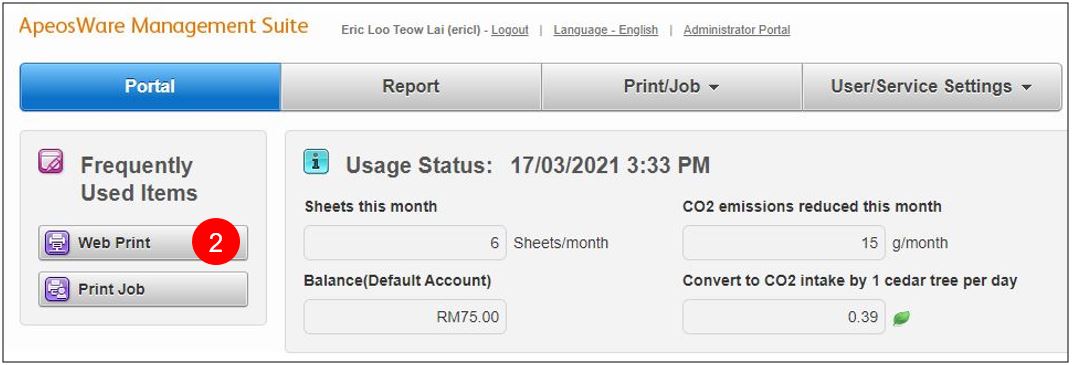The width and height of the screenshot is (1072, 365).
Task: Click the Frequently Used Items edit icon
Action: (51, 162)
